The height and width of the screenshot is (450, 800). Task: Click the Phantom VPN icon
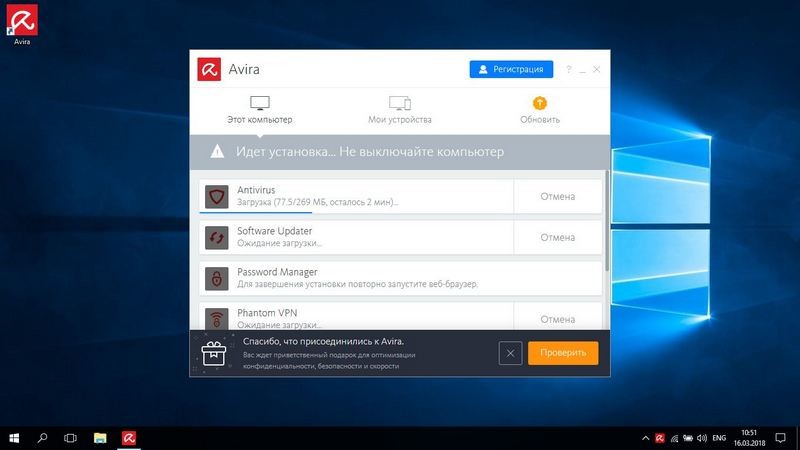click(x=217, y=319)
